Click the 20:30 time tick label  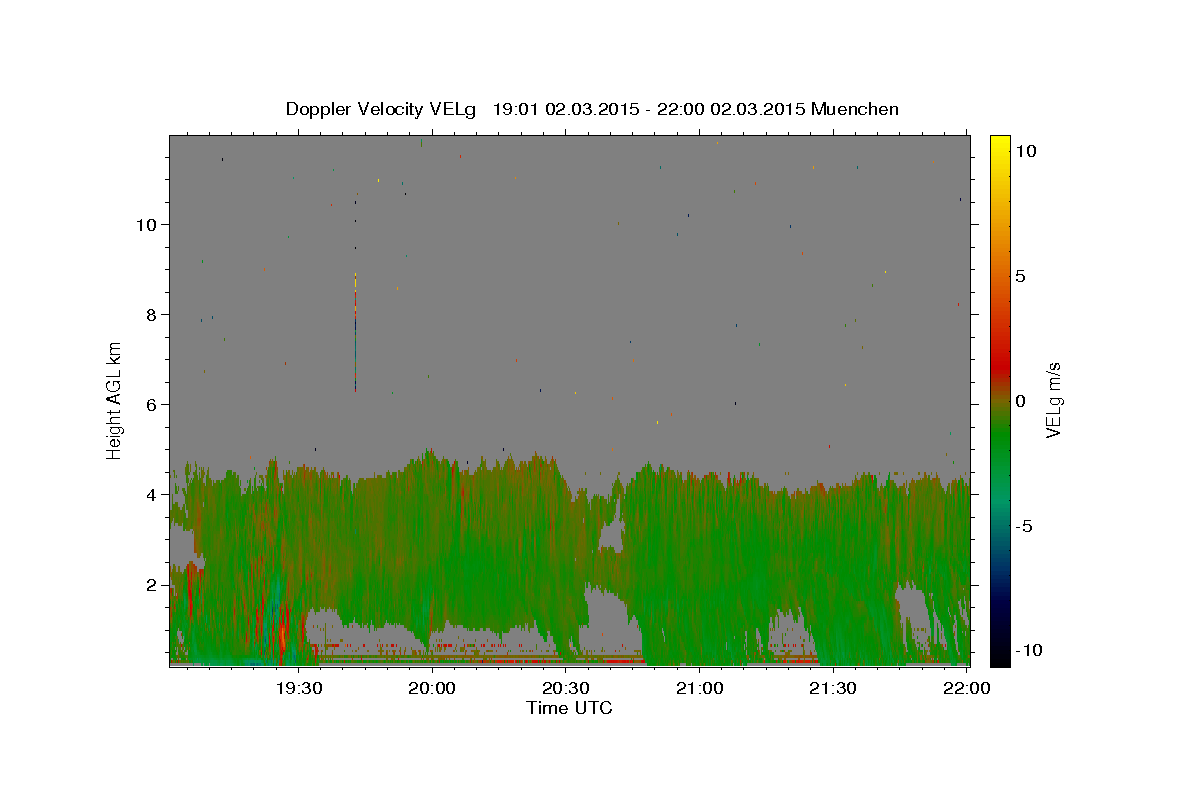[x=566, y=688]
